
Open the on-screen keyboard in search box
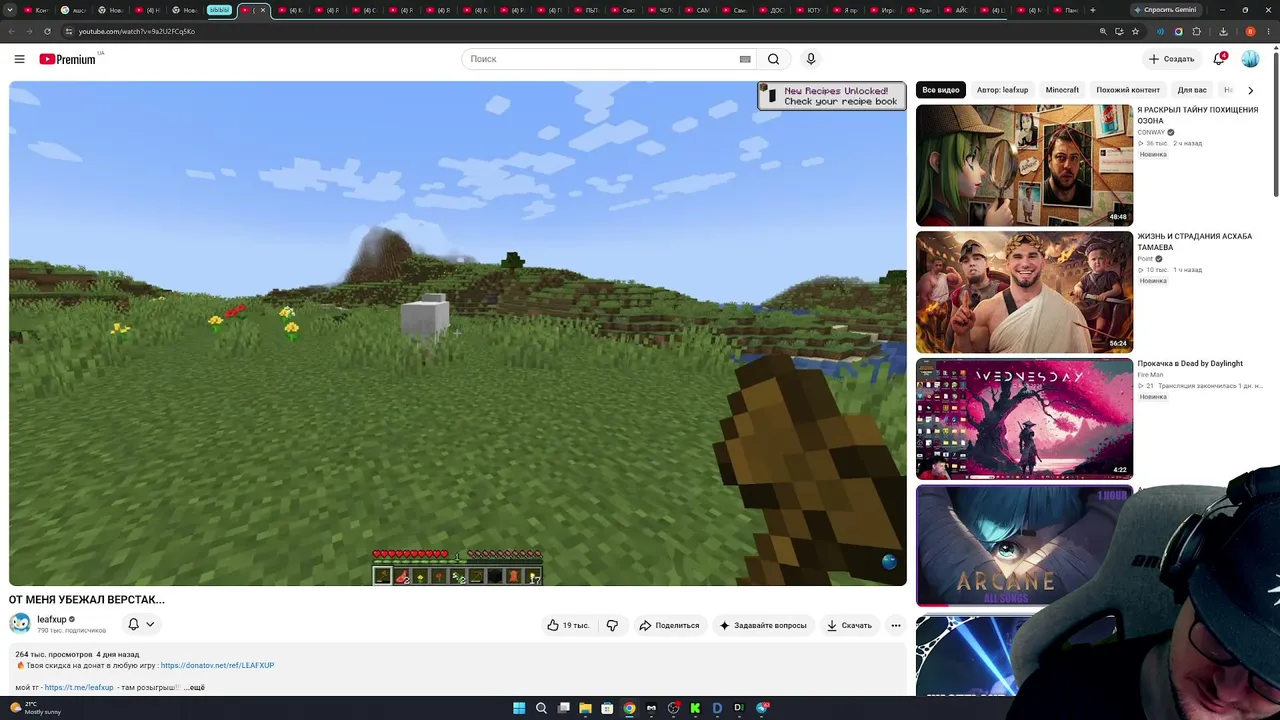(745, 59)
